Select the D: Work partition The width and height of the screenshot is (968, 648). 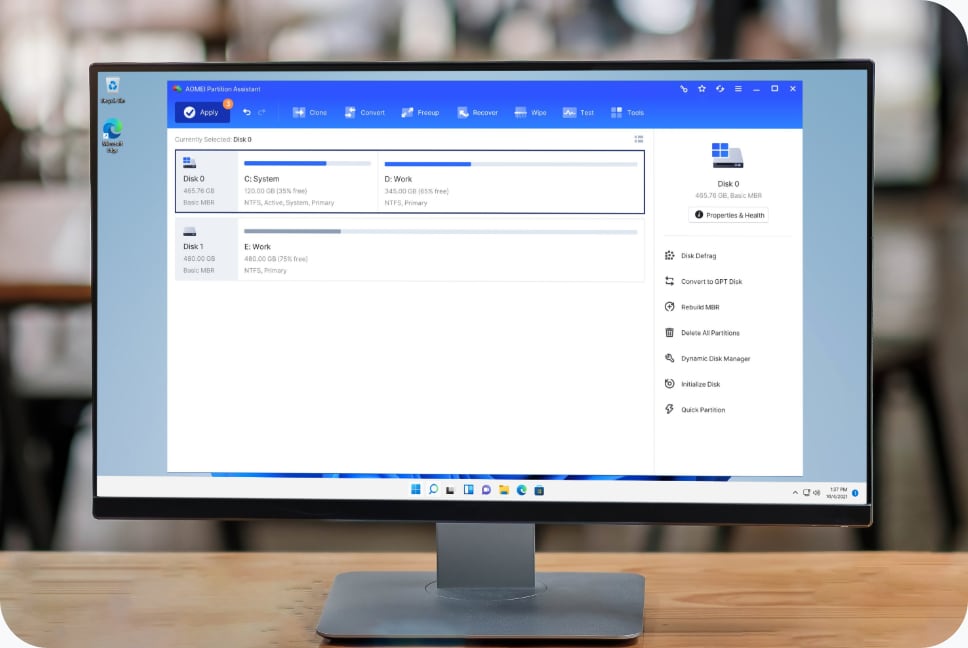click(x=511, y=182)
